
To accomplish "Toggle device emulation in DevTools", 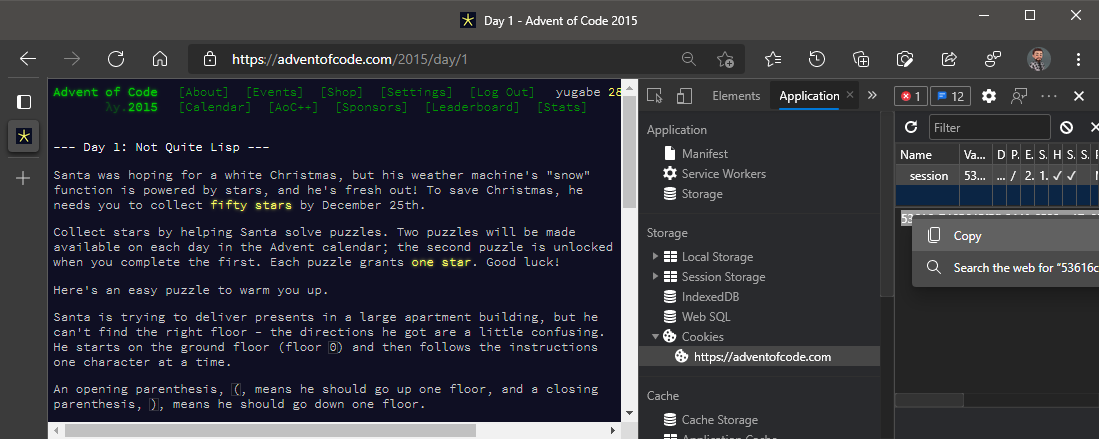I will click(685, 96).
